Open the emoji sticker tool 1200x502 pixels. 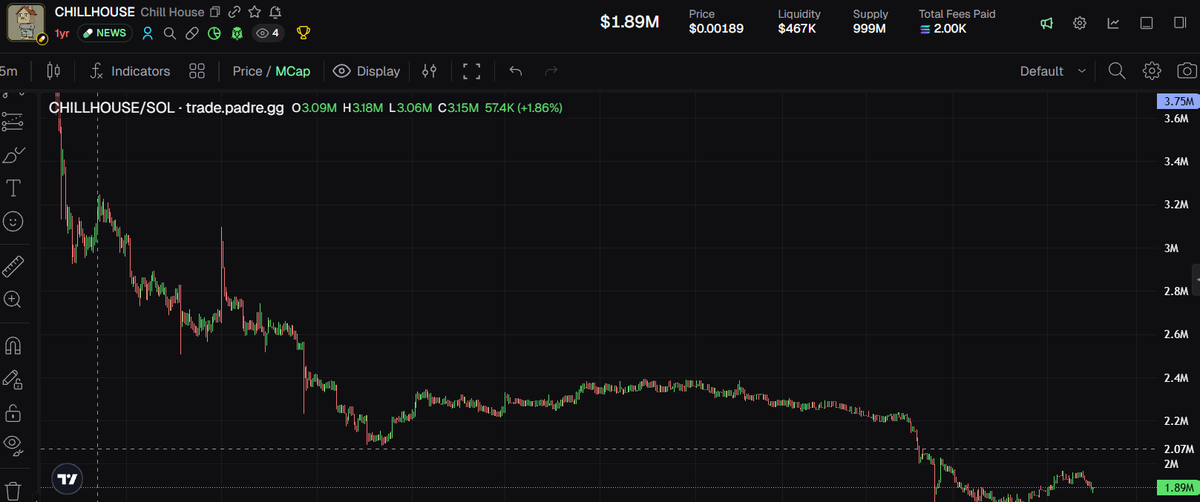click(14, 221)
